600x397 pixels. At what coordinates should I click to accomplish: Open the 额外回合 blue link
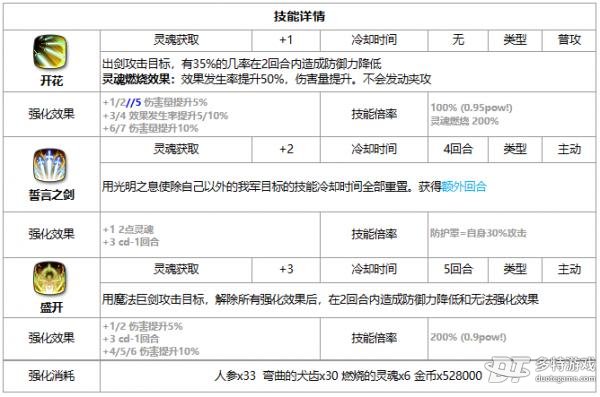click(464, 187)
